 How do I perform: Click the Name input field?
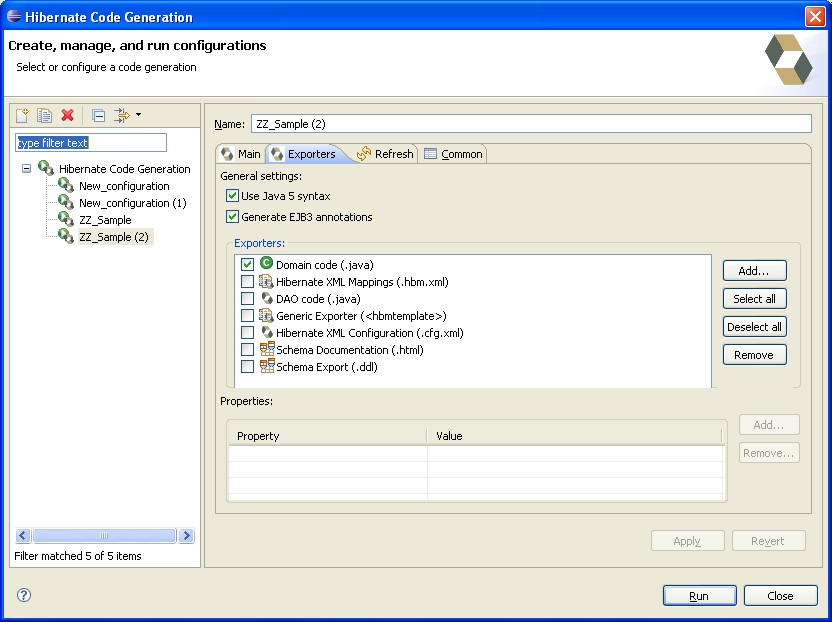(531, 124)
